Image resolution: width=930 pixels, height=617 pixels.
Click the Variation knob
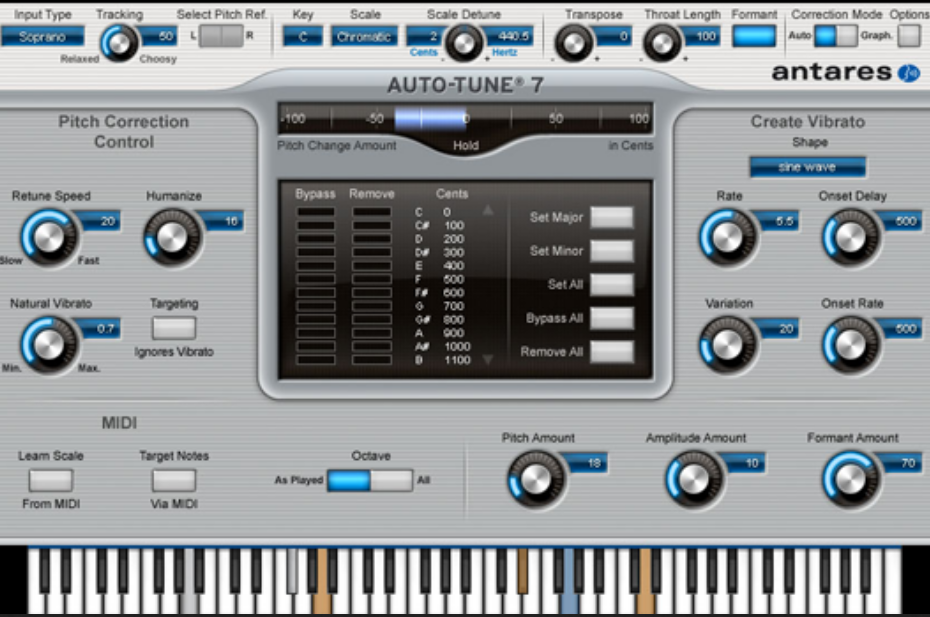(728, 345)
